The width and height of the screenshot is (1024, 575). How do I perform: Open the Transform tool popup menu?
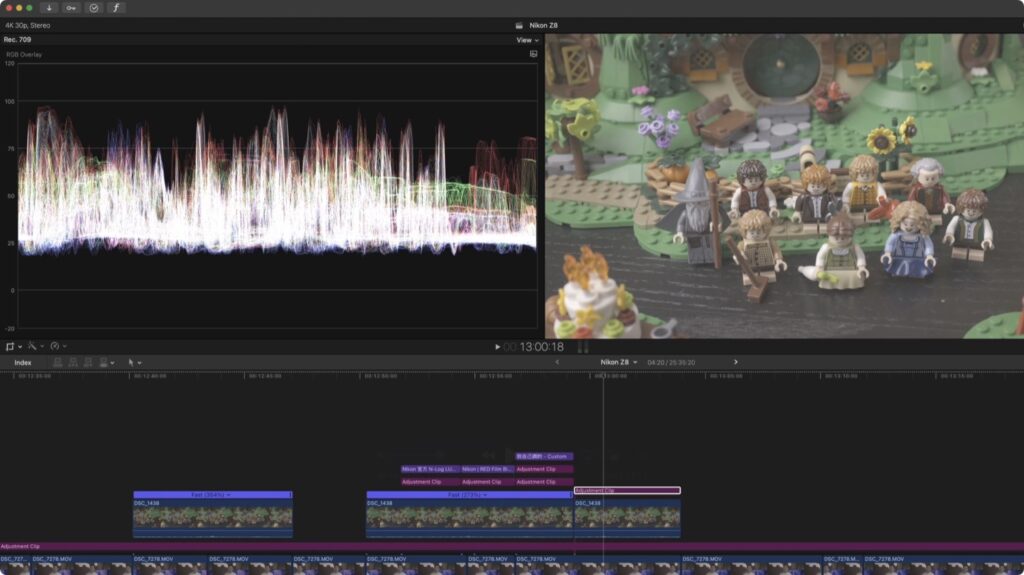(13, 346)
